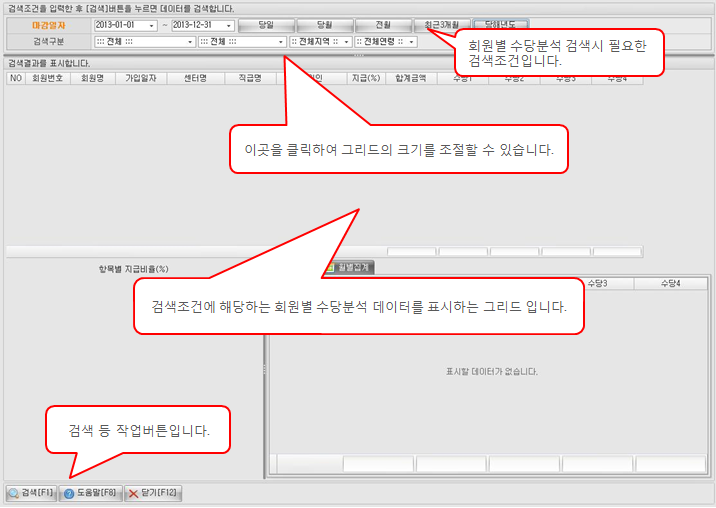716x508 pixels.
Task: Click the 합계금액 column header
Action: pyautogui.click(x=411, y=79)
